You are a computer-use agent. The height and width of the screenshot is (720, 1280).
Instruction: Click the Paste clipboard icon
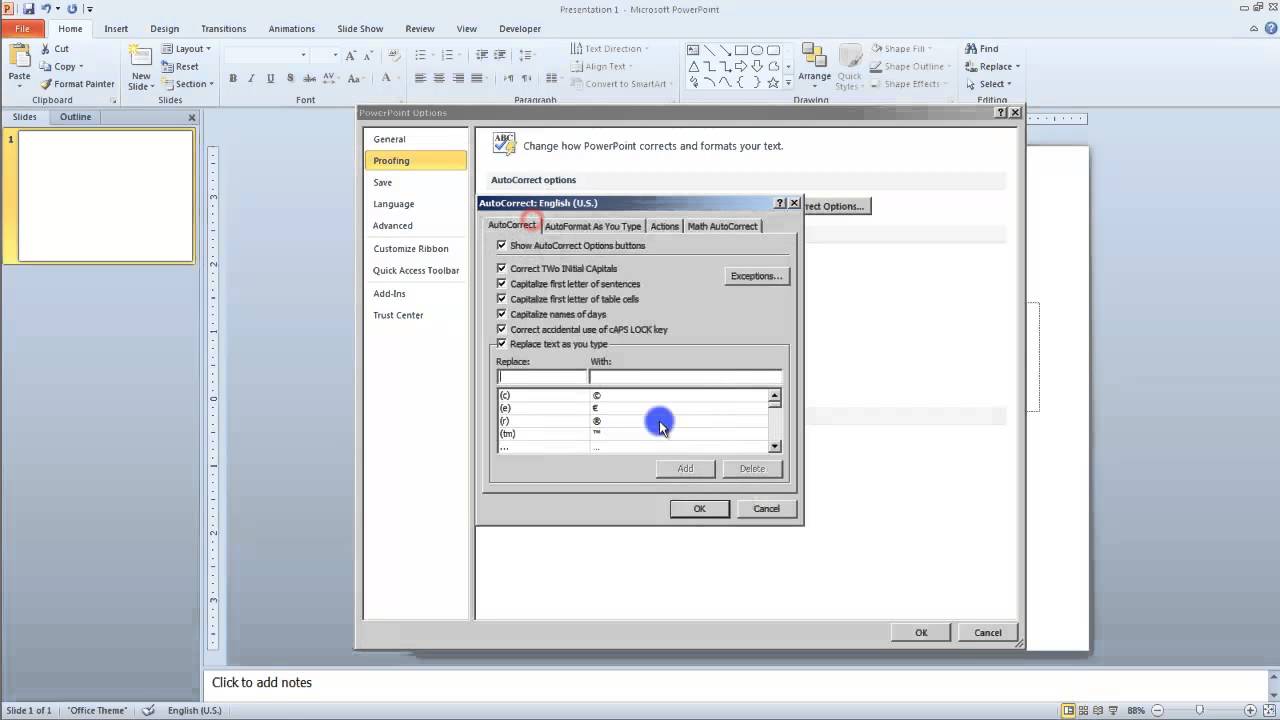pos(19,56)
